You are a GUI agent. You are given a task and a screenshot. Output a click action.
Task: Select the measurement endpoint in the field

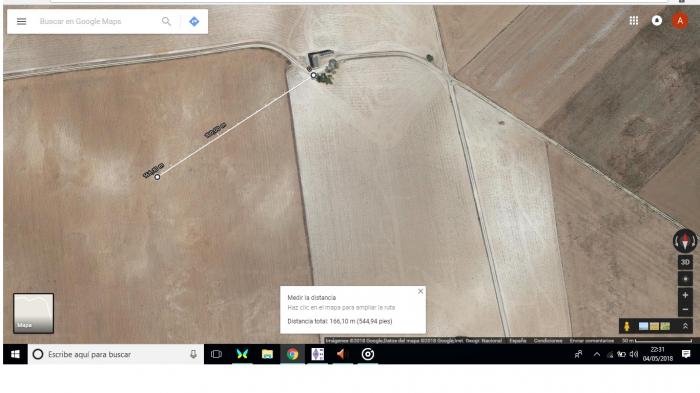pyautogui.click(x=157, y=177)
